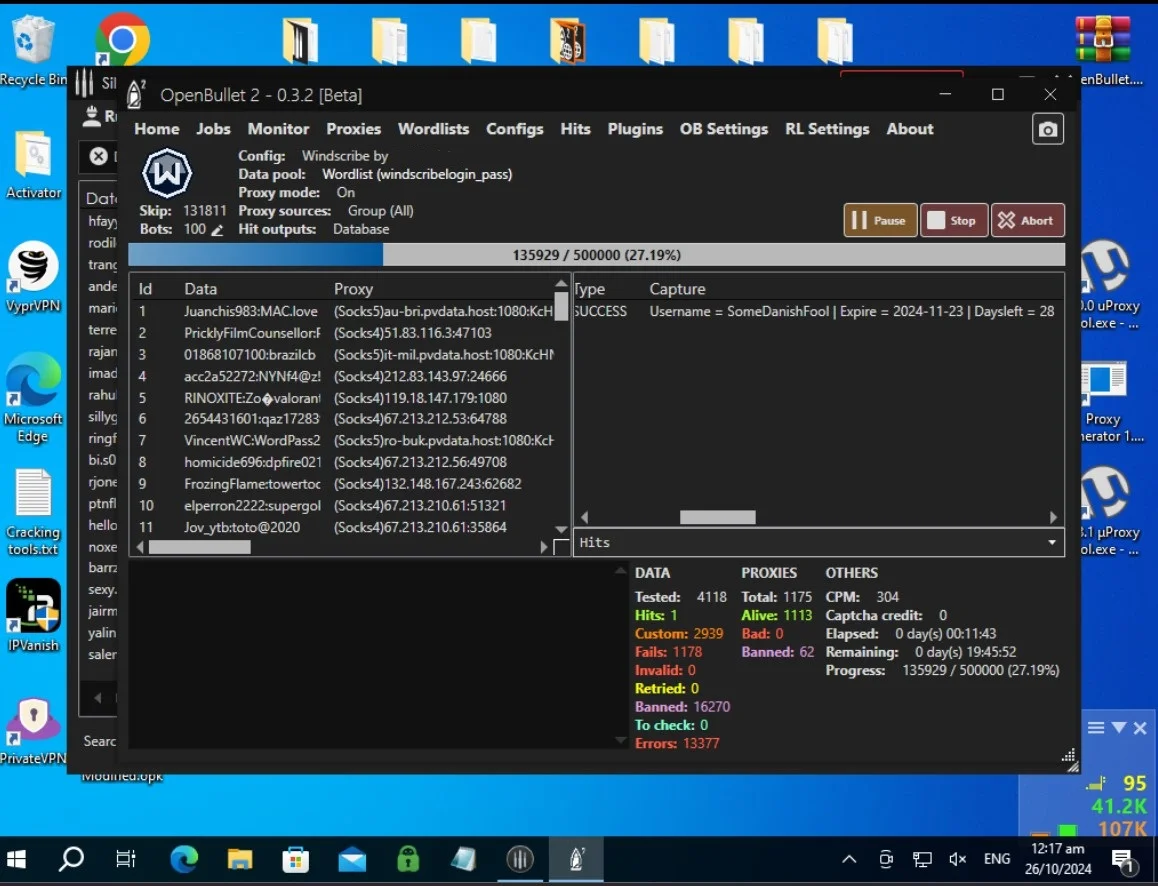1158x886 pixels.
Task: Open File Explorer from the taskbar
Action: [x=240, y=859]
